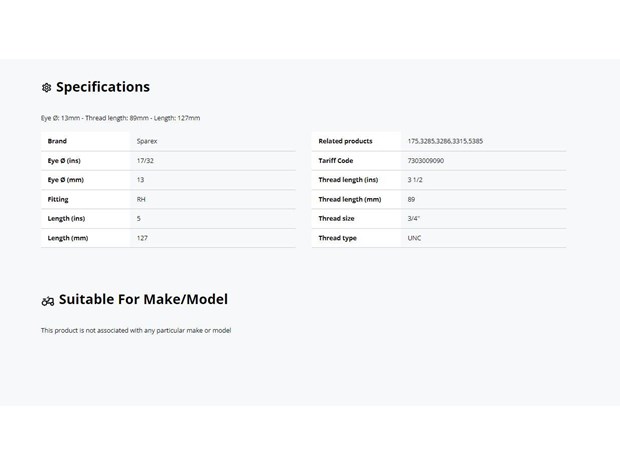Click the tractor icon beside Suitable For Make/Model
Screen dimensions: 620x465
click(x=47, y=301)
